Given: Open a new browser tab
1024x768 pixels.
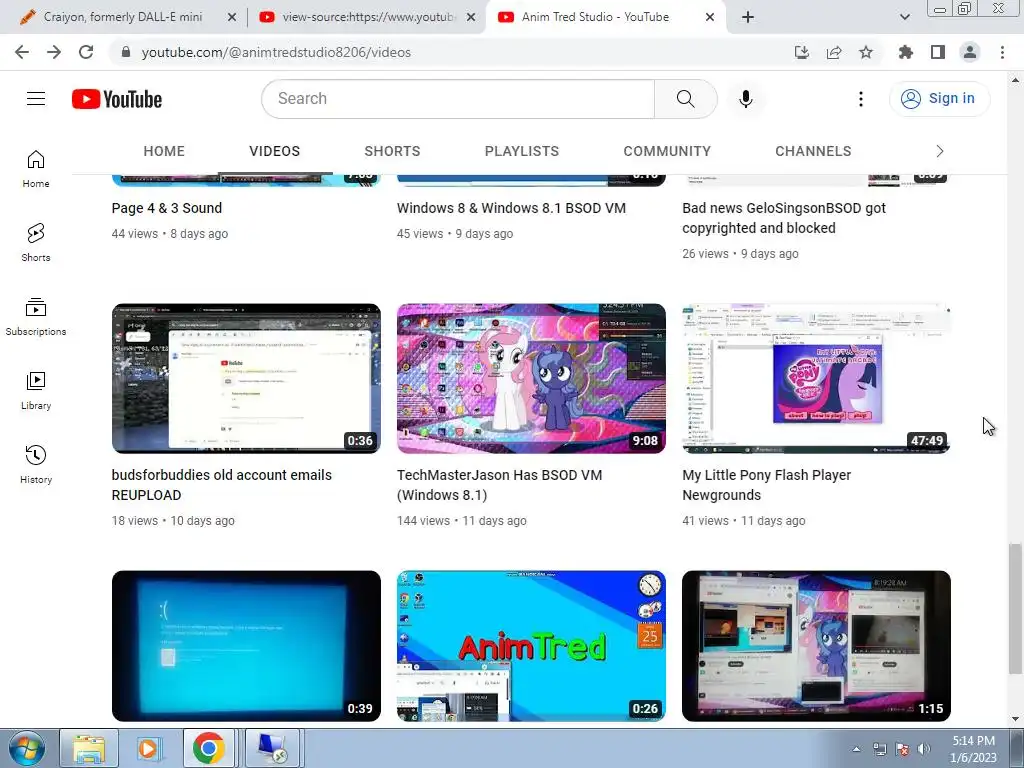Looking at the screenshot, I should (x=748, y=17).
